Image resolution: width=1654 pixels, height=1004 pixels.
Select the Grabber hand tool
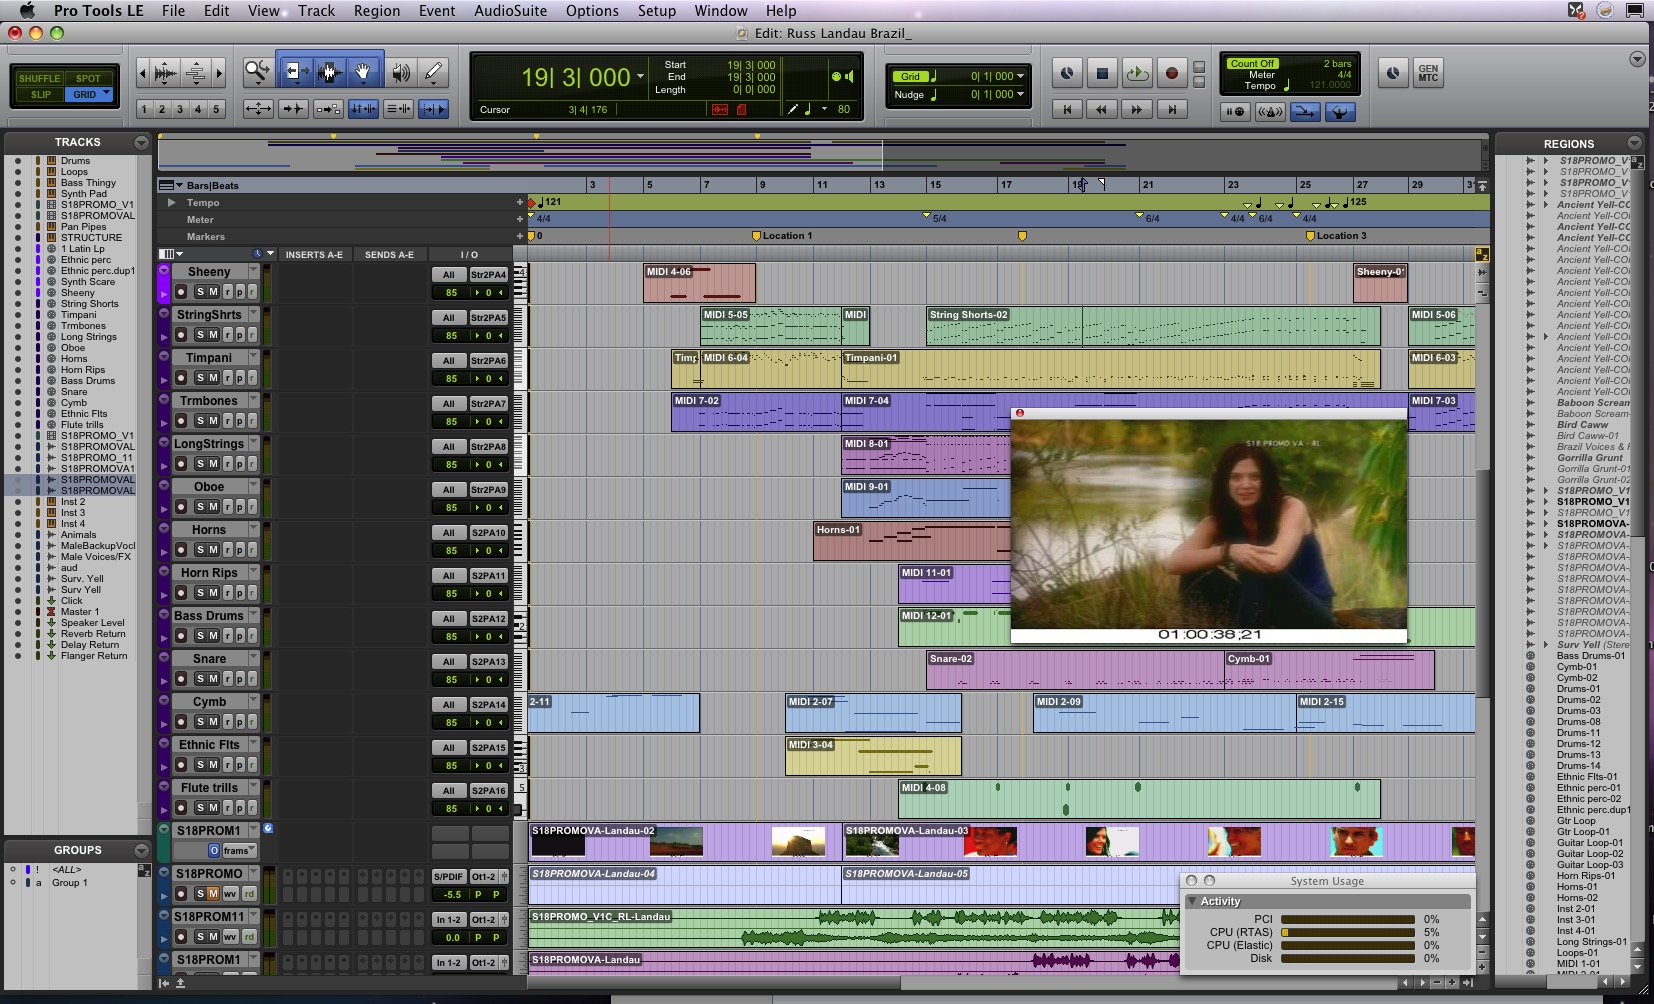(364, 72)
